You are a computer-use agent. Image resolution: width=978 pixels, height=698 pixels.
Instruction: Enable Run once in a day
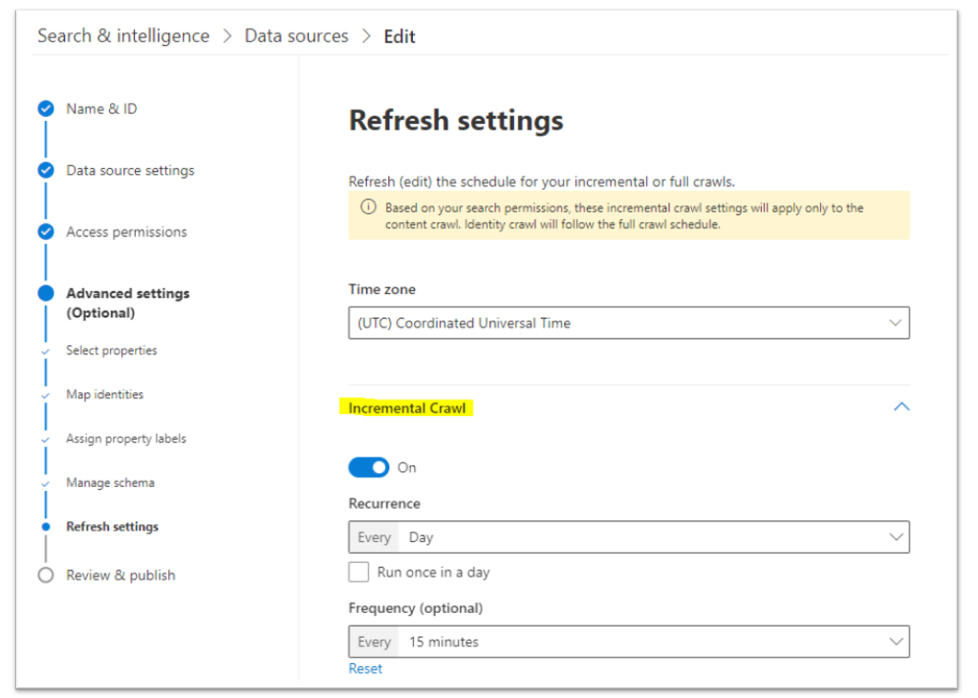(359, 572)
